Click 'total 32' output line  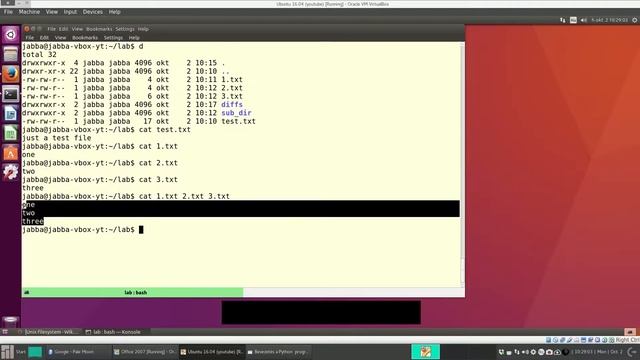39,55
